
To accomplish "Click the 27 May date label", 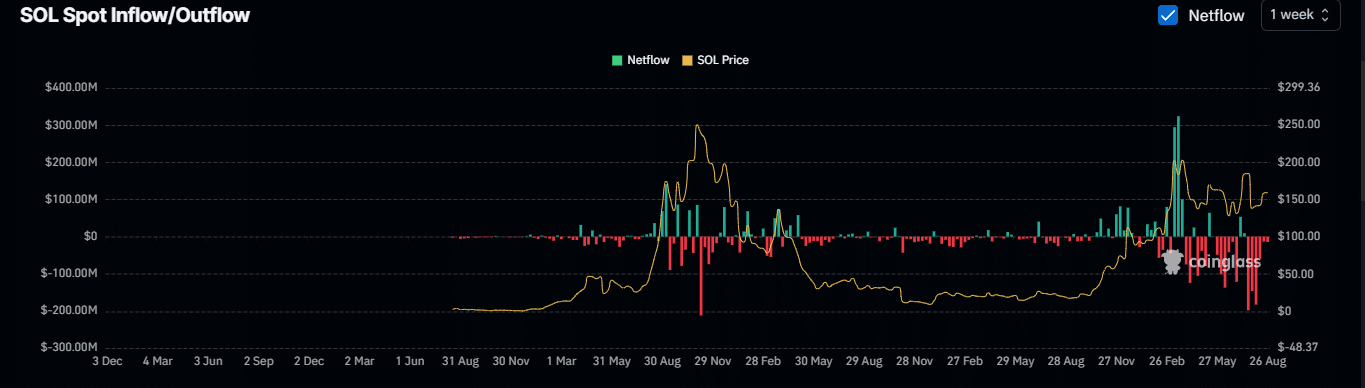I will click(1218, 362).
